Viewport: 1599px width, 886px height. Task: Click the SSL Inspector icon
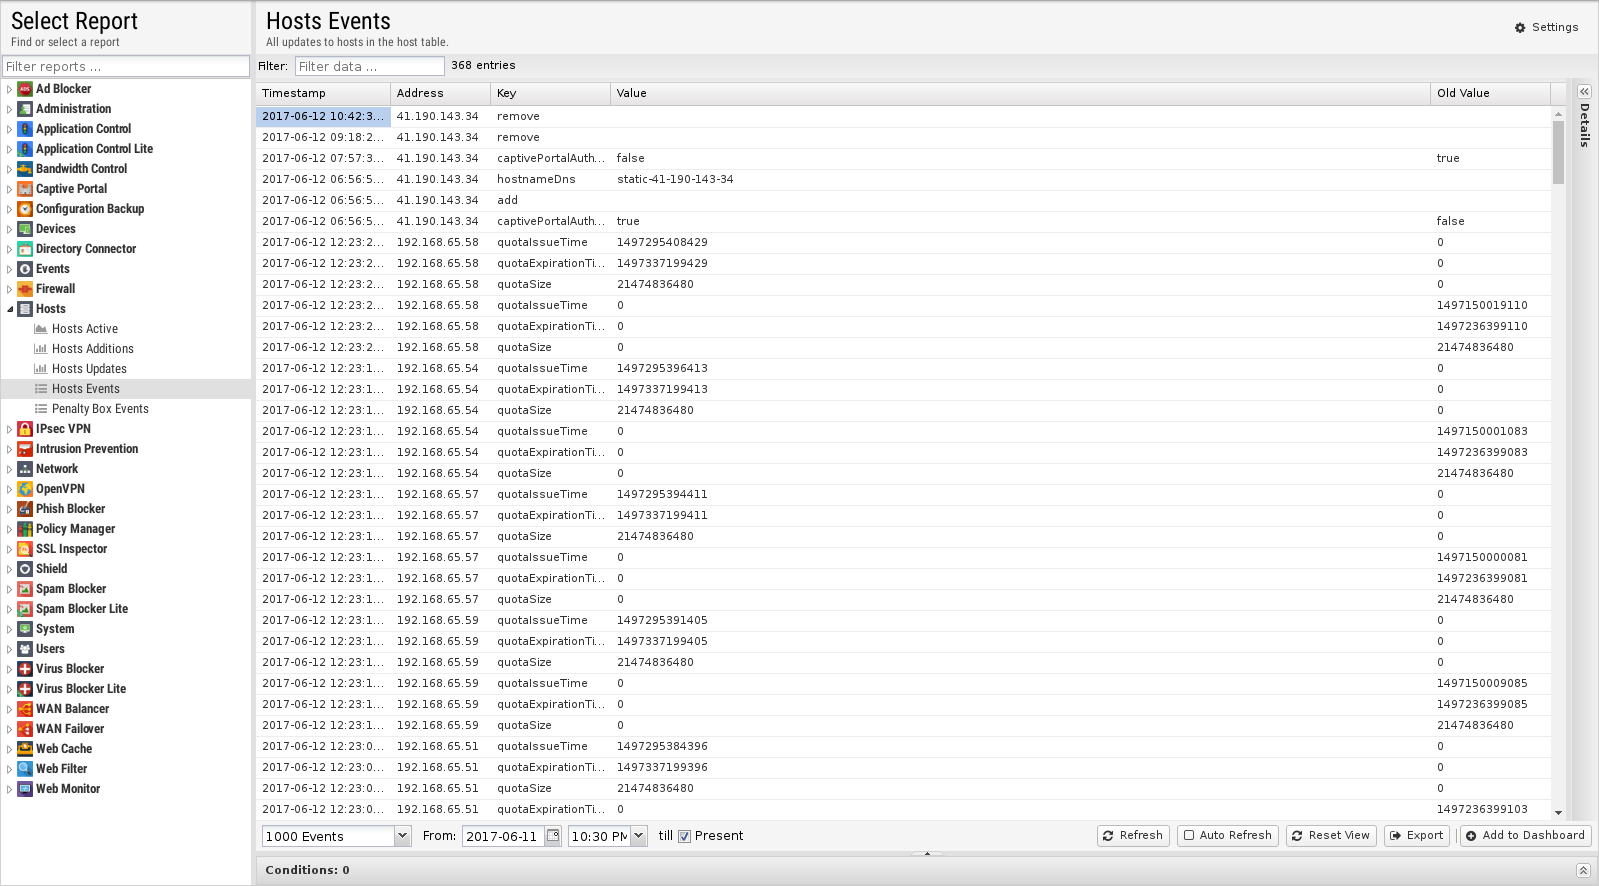coord(25,549)
